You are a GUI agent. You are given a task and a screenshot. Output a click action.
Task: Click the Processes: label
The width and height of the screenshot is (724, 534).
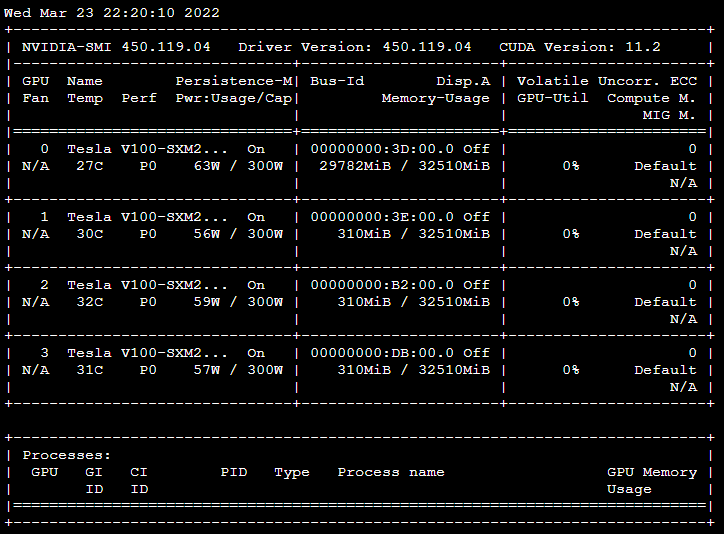67,455
